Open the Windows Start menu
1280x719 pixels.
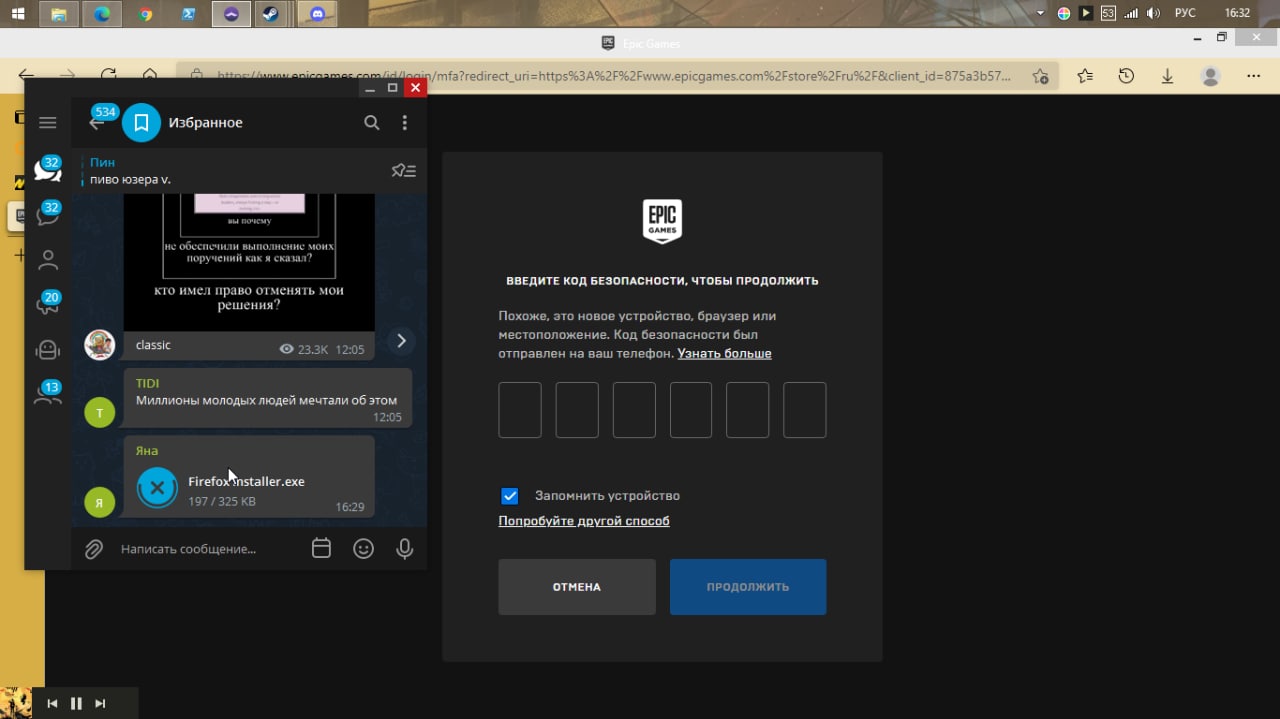[x=17, y=14]
